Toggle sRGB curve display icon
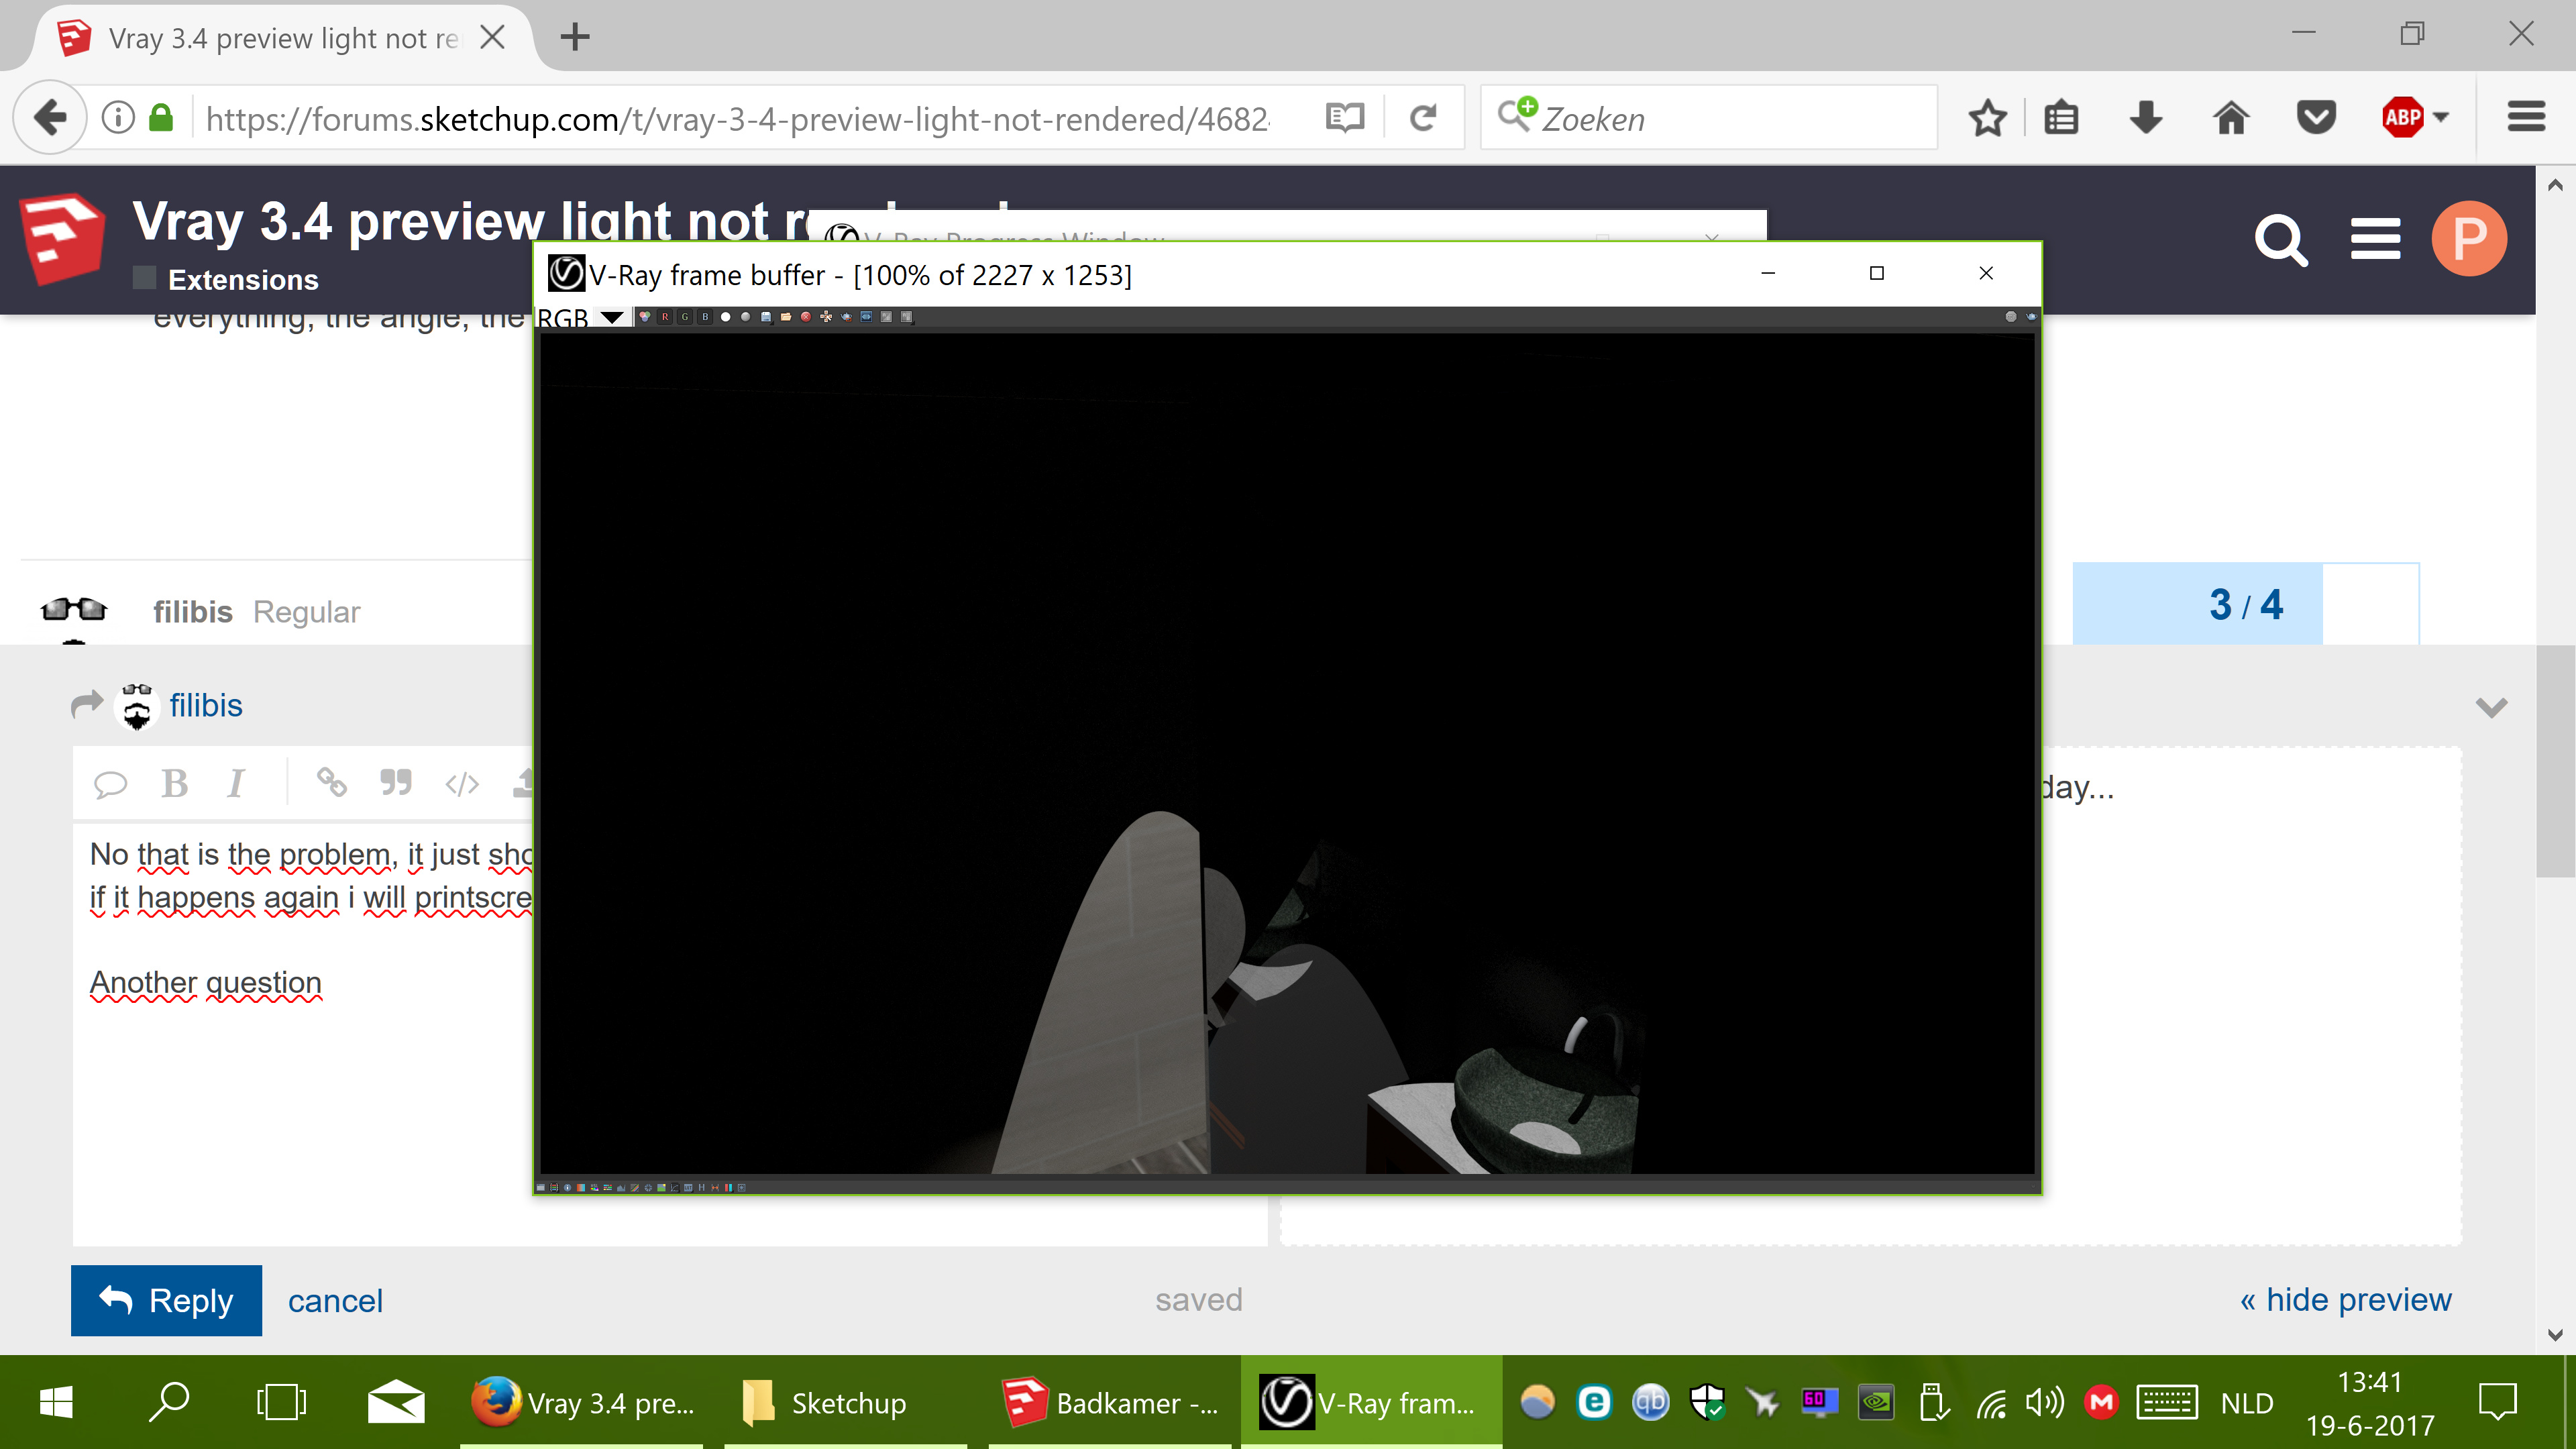The image size is (2576, 1449). tap(675, 1188)
